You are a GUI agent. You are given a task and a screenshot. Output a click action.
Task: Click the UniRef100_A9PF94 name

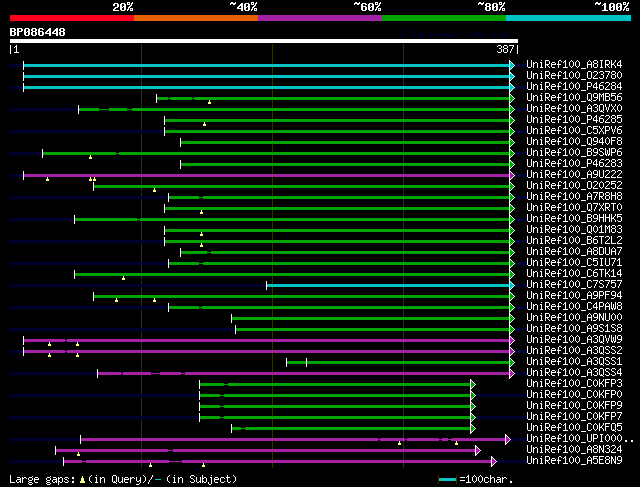coord(574,296)
